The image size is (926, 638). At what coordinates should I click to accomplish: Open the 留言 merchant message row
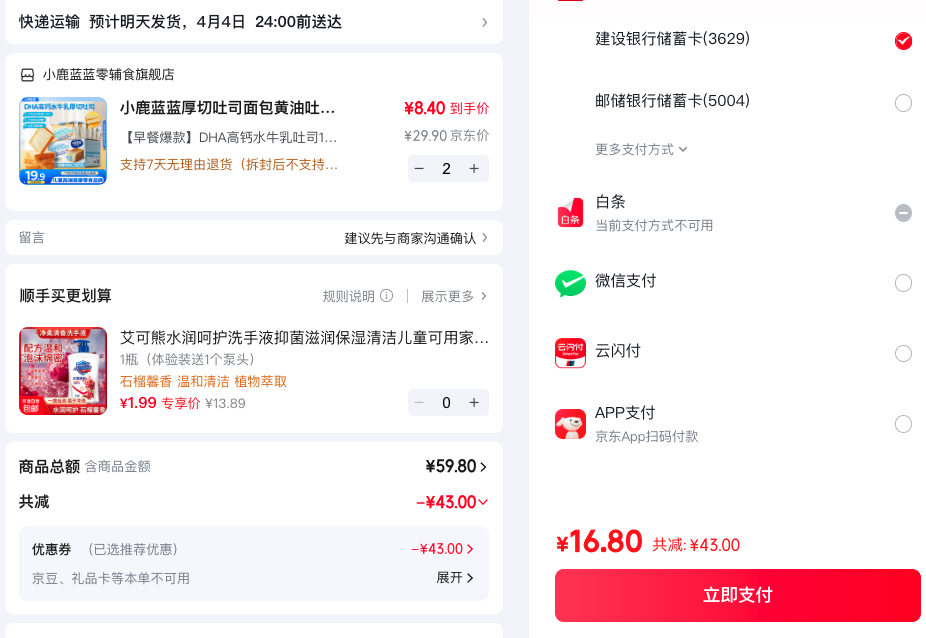tap(254, 237)
